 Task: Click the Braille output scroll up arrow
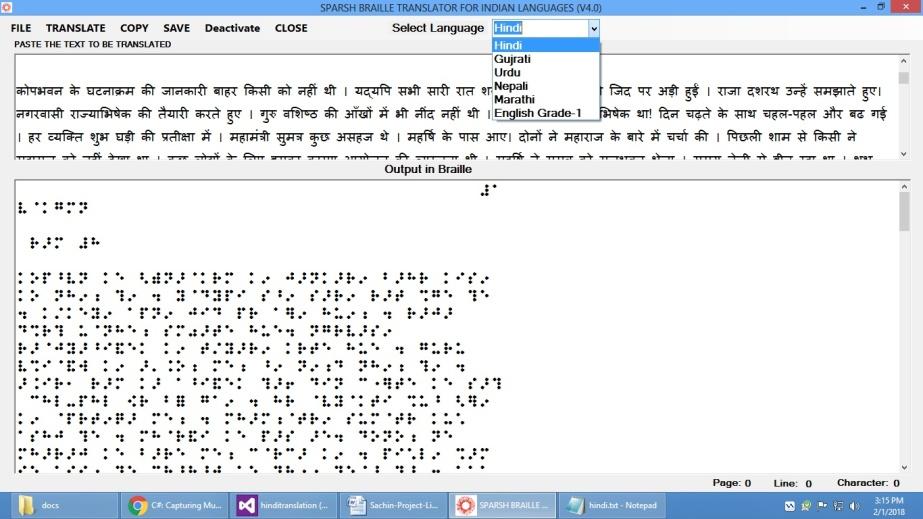[x=904, y=187]
